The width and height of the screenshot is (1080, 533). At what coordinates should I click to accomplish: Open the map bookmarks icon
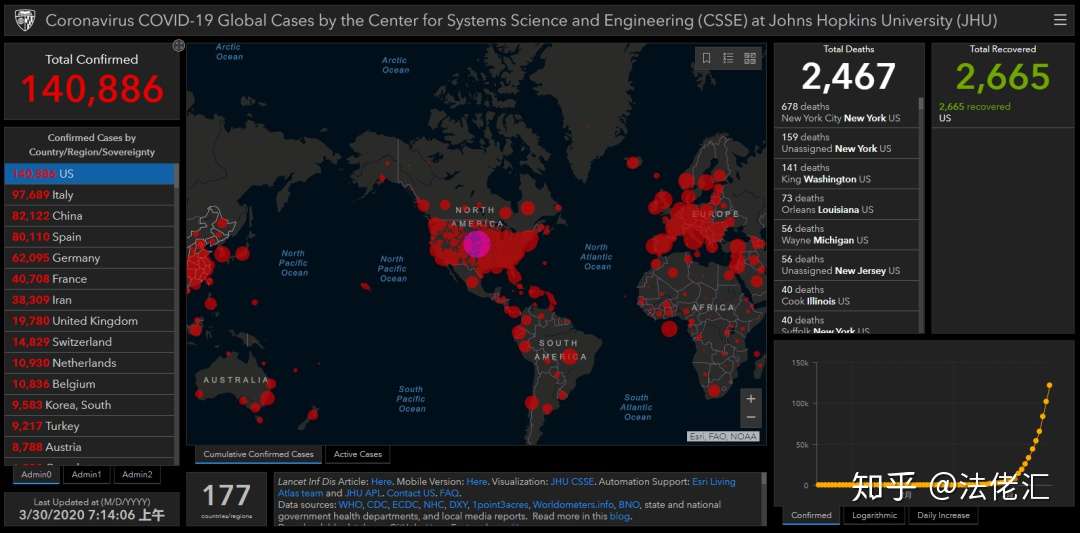[707, 59]
